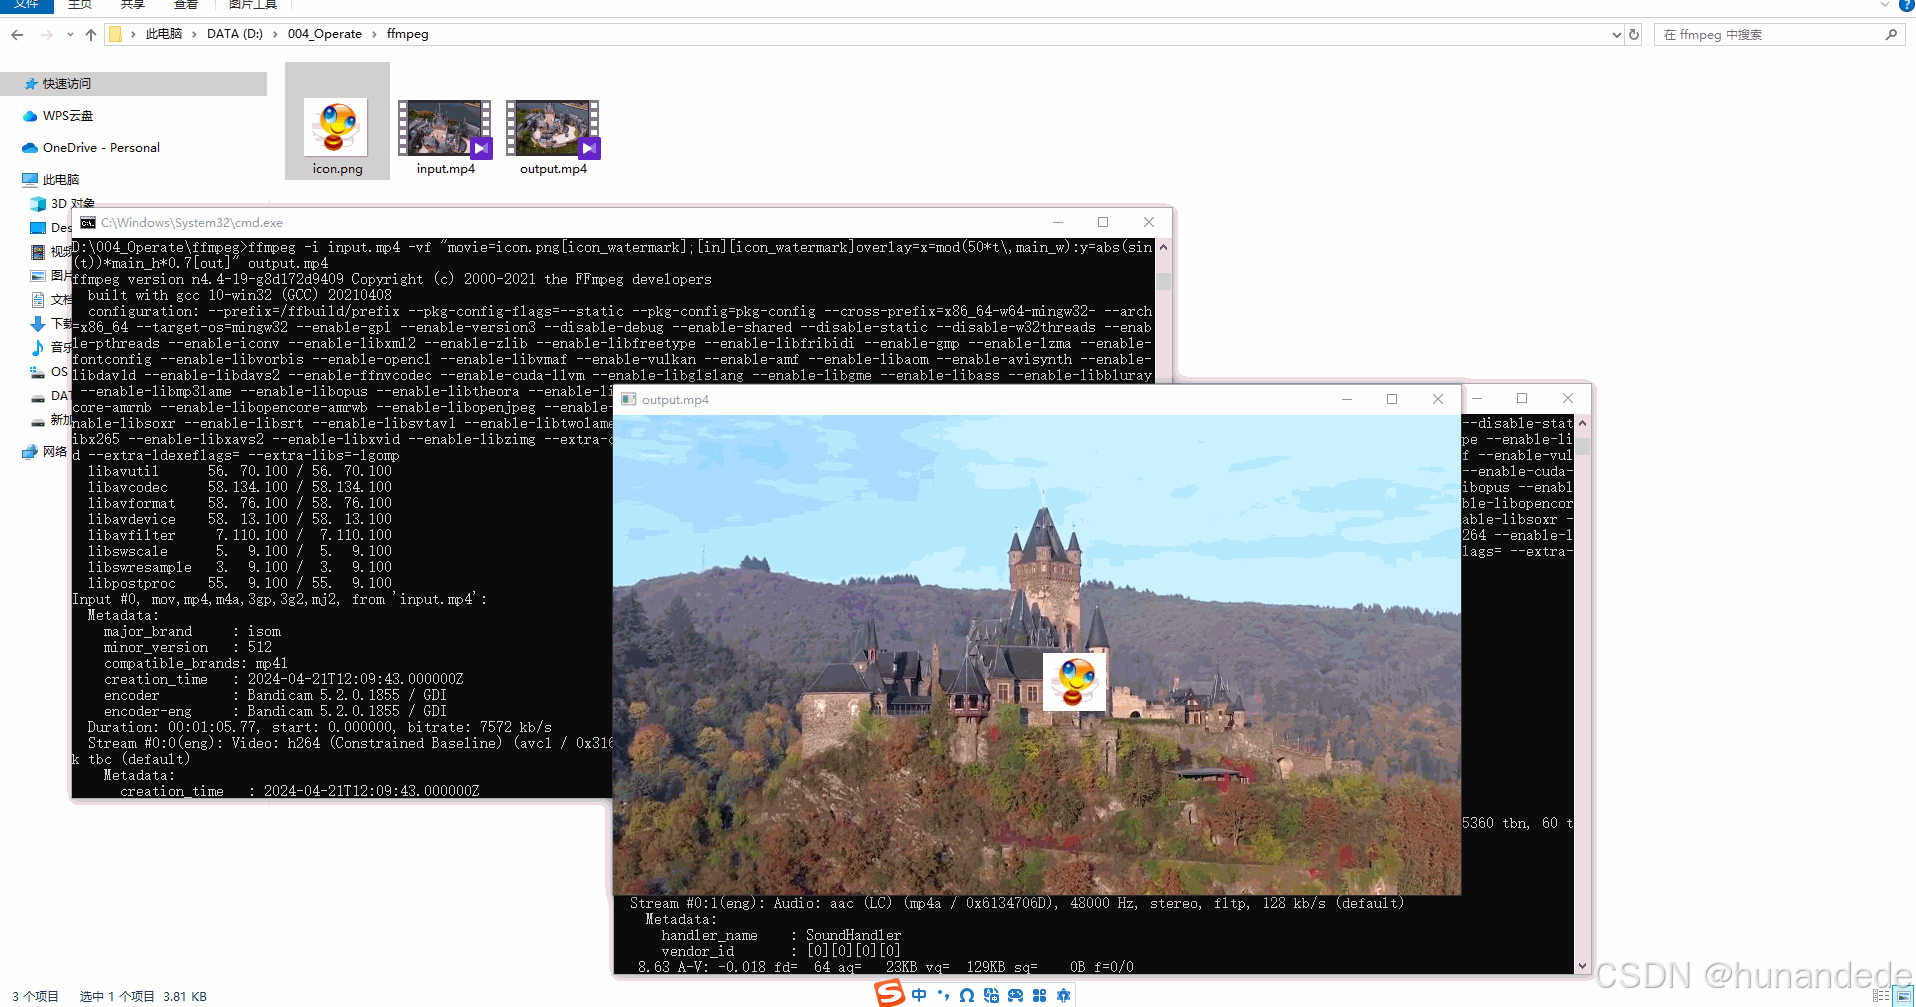Click the back navigation arrow
The height and width of the screenshot is (1007, 1916).
click(x=16, y=33)
